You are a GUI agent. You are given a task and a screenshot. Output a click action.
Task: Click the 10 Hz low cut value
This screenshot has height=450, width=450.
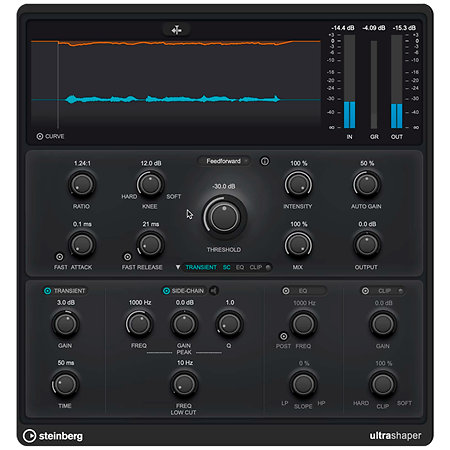pyautogui.click(x=185, y=363)
